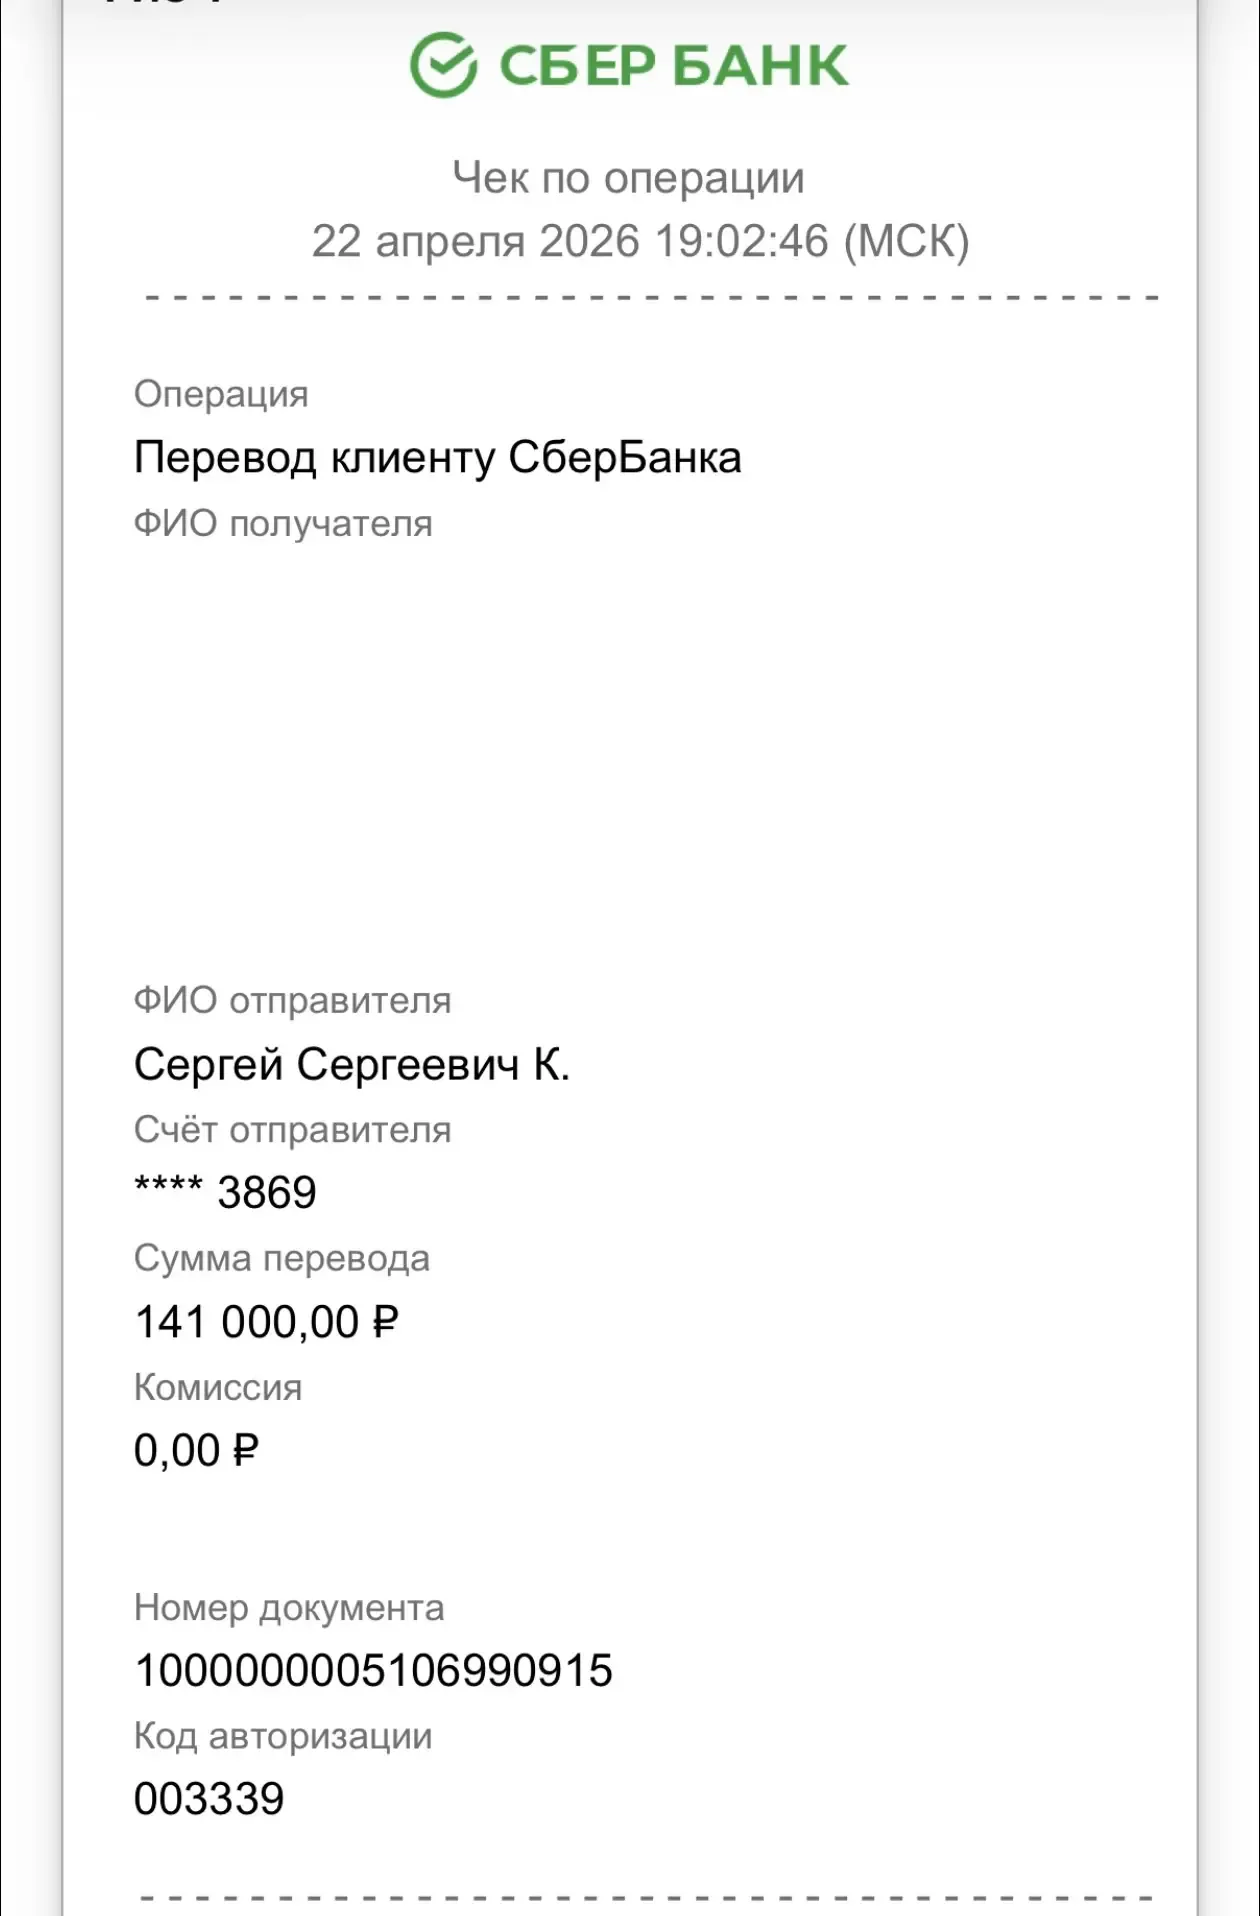Click the ФИО получателя label
1260x1916 pixels.
[283, 524]
